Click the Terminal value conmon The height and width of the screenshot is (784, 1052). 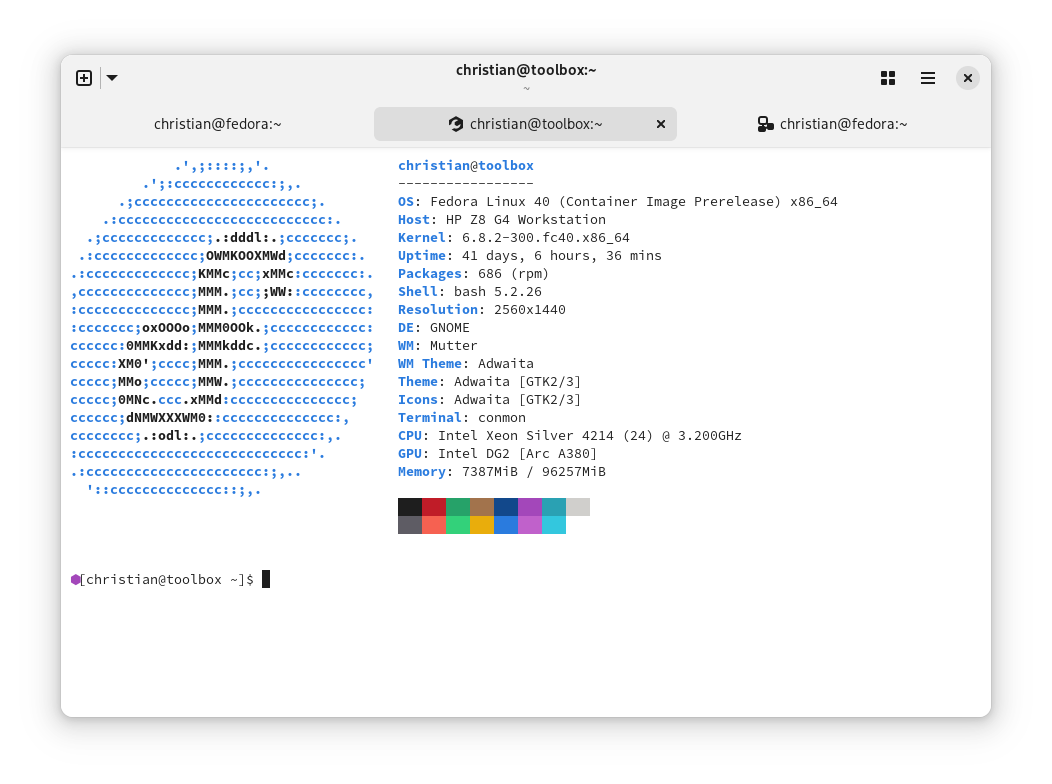pyautogui.click(x=502, y=418)
